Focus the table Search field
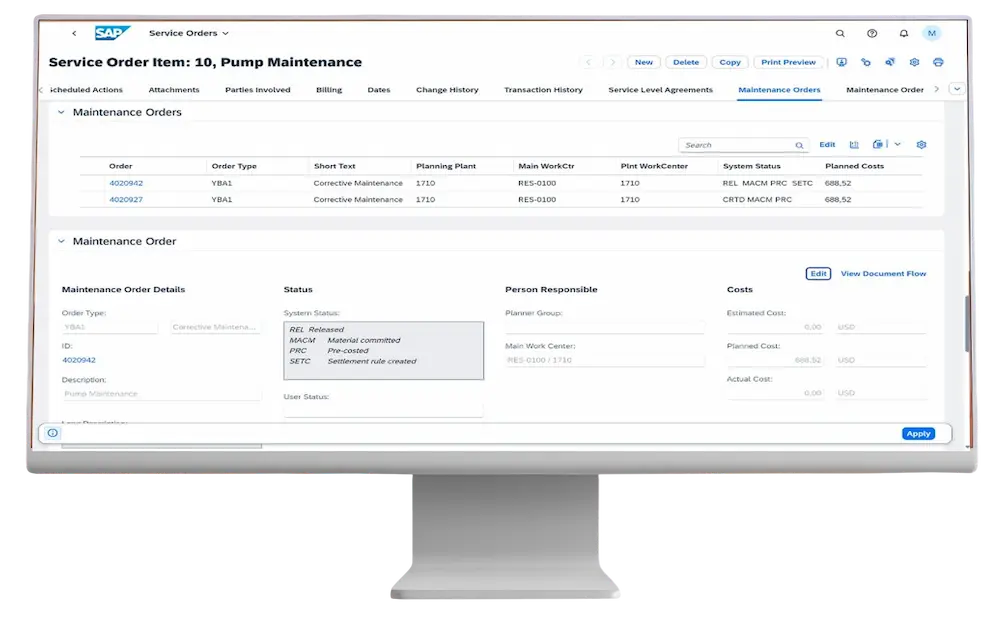Image resolution: width=1000 pixels, height=619 pixels. click(x=744, y=145)
